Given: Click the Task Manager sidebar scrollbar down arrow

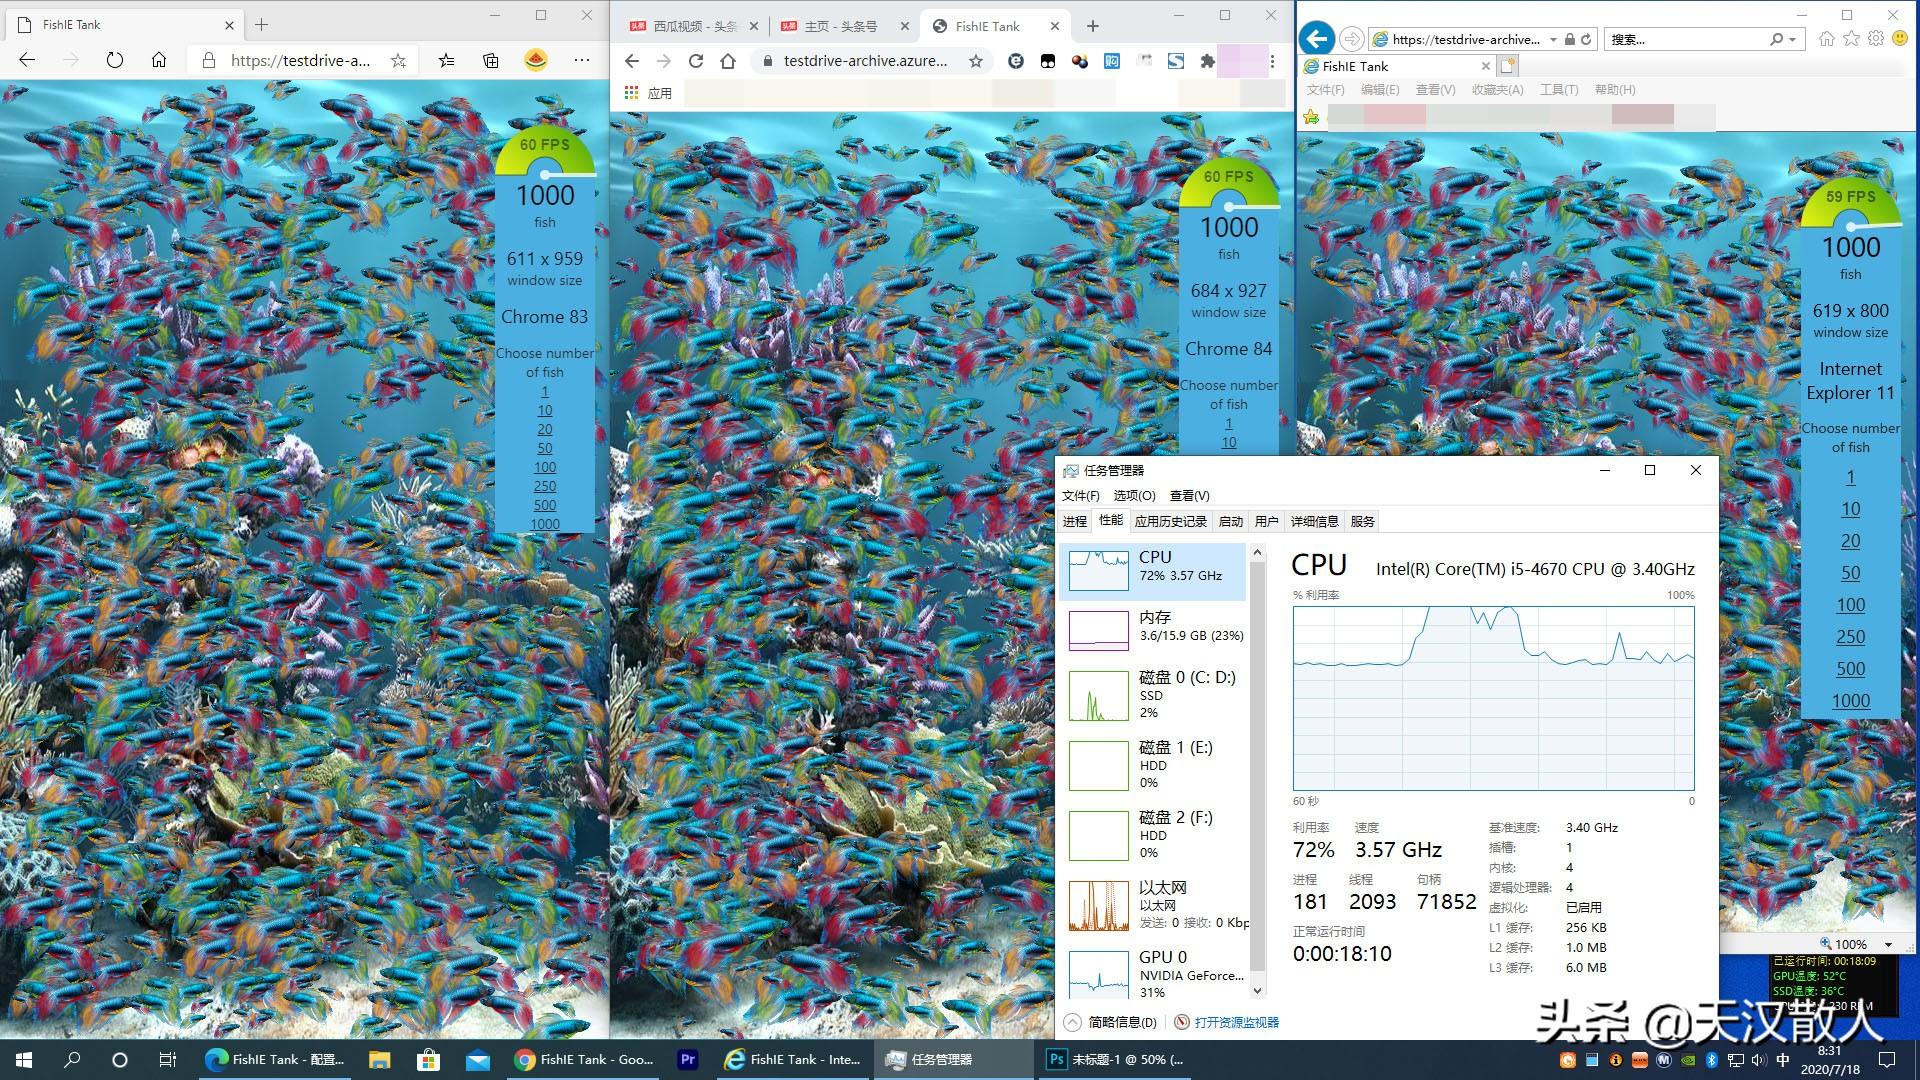Looking at the screenshot, I should click(1258, 991).
